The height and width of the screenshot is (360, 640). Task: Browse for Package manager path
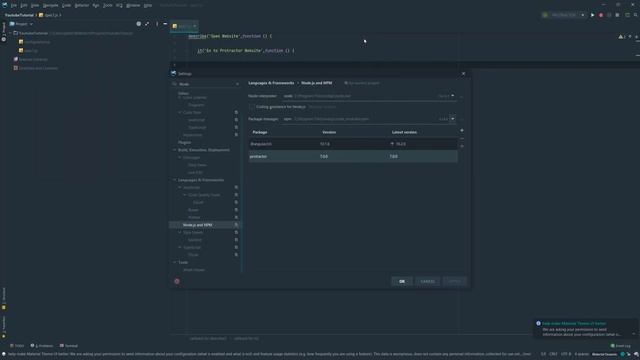(x=462, y=119)
